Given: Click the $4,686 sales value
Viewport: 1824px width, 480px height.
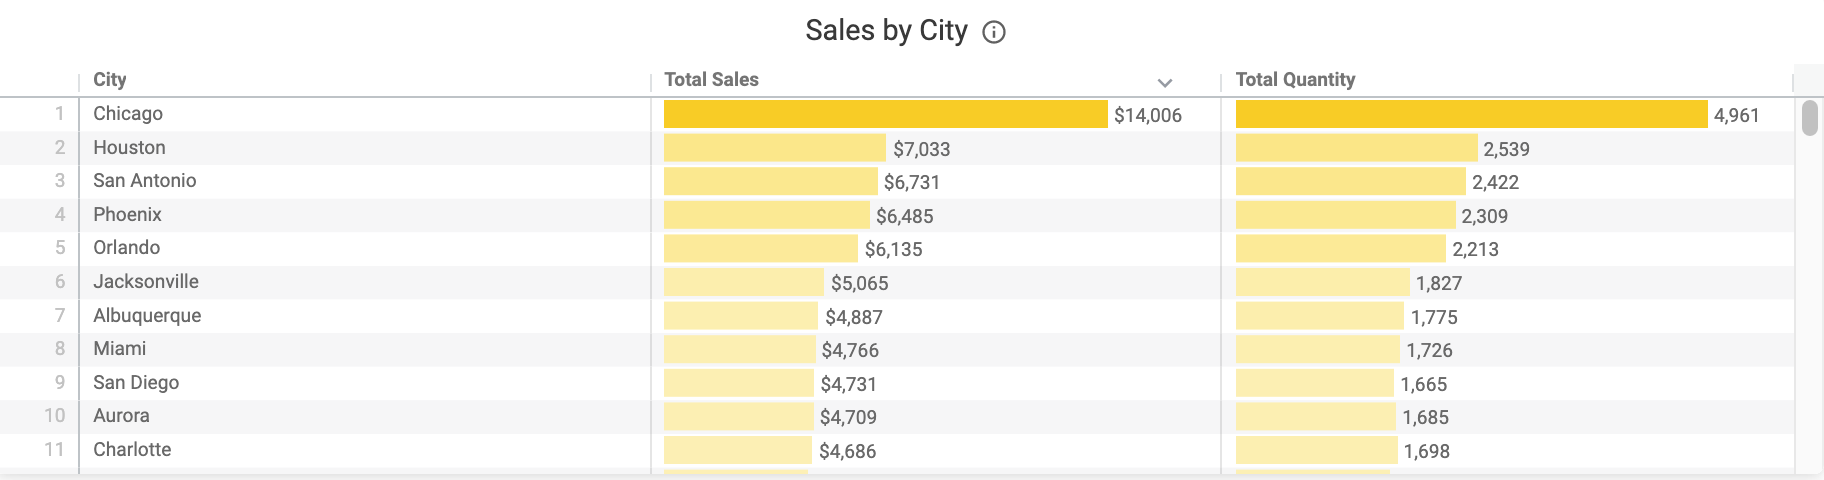Looking at the screenshot, I should [x=848, y=452].
